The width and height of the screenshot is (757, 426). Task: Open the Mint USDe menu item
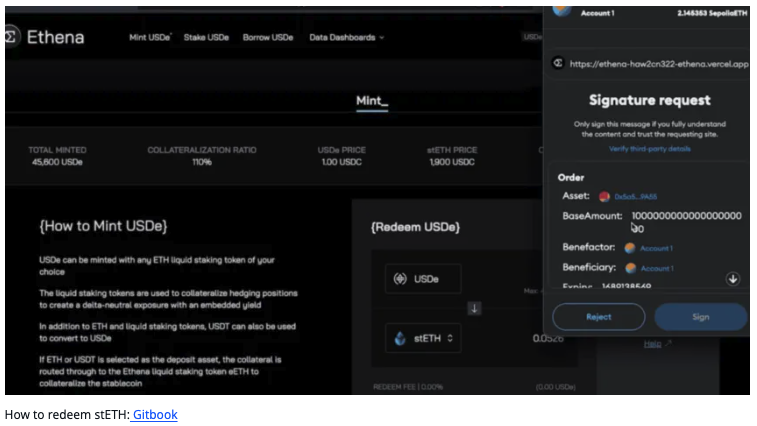click(150, 38)
